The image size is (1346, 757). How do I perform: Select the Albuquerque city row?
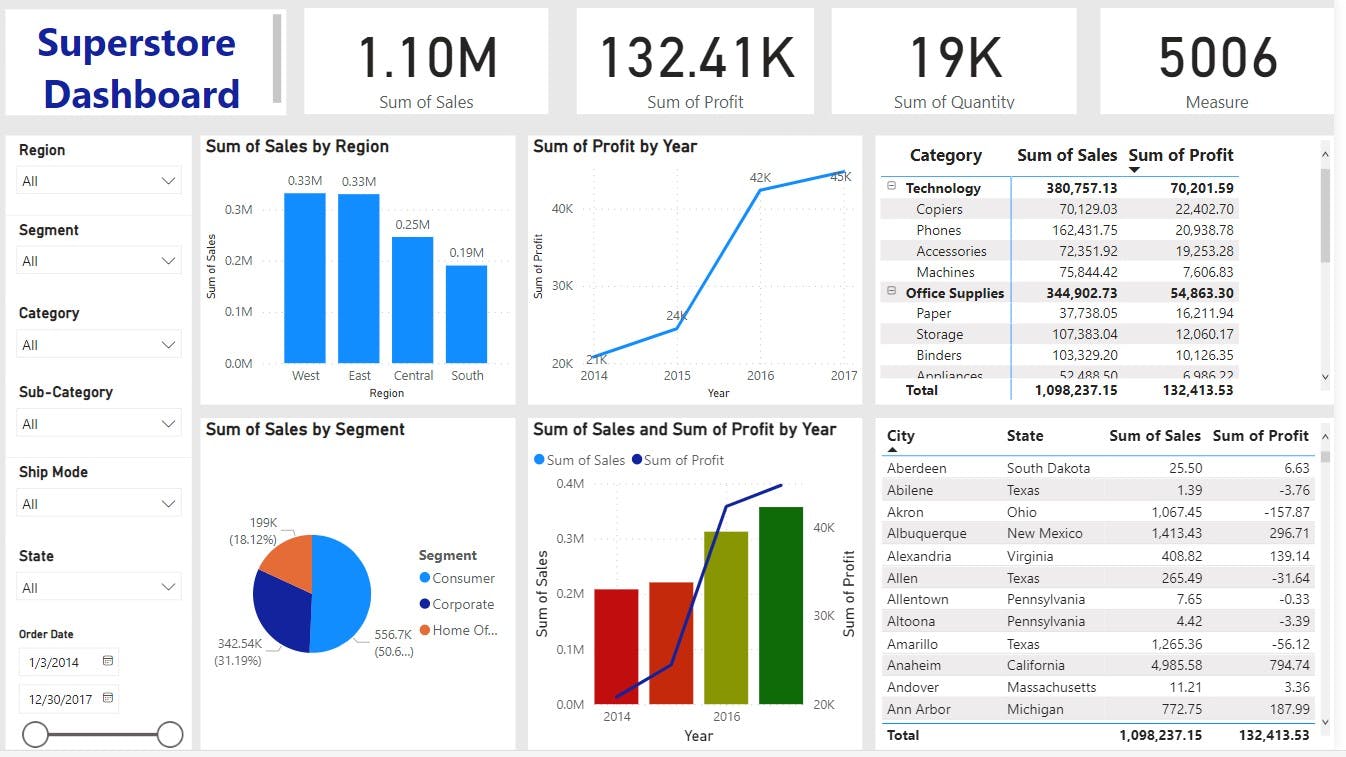pos(1098,533)
